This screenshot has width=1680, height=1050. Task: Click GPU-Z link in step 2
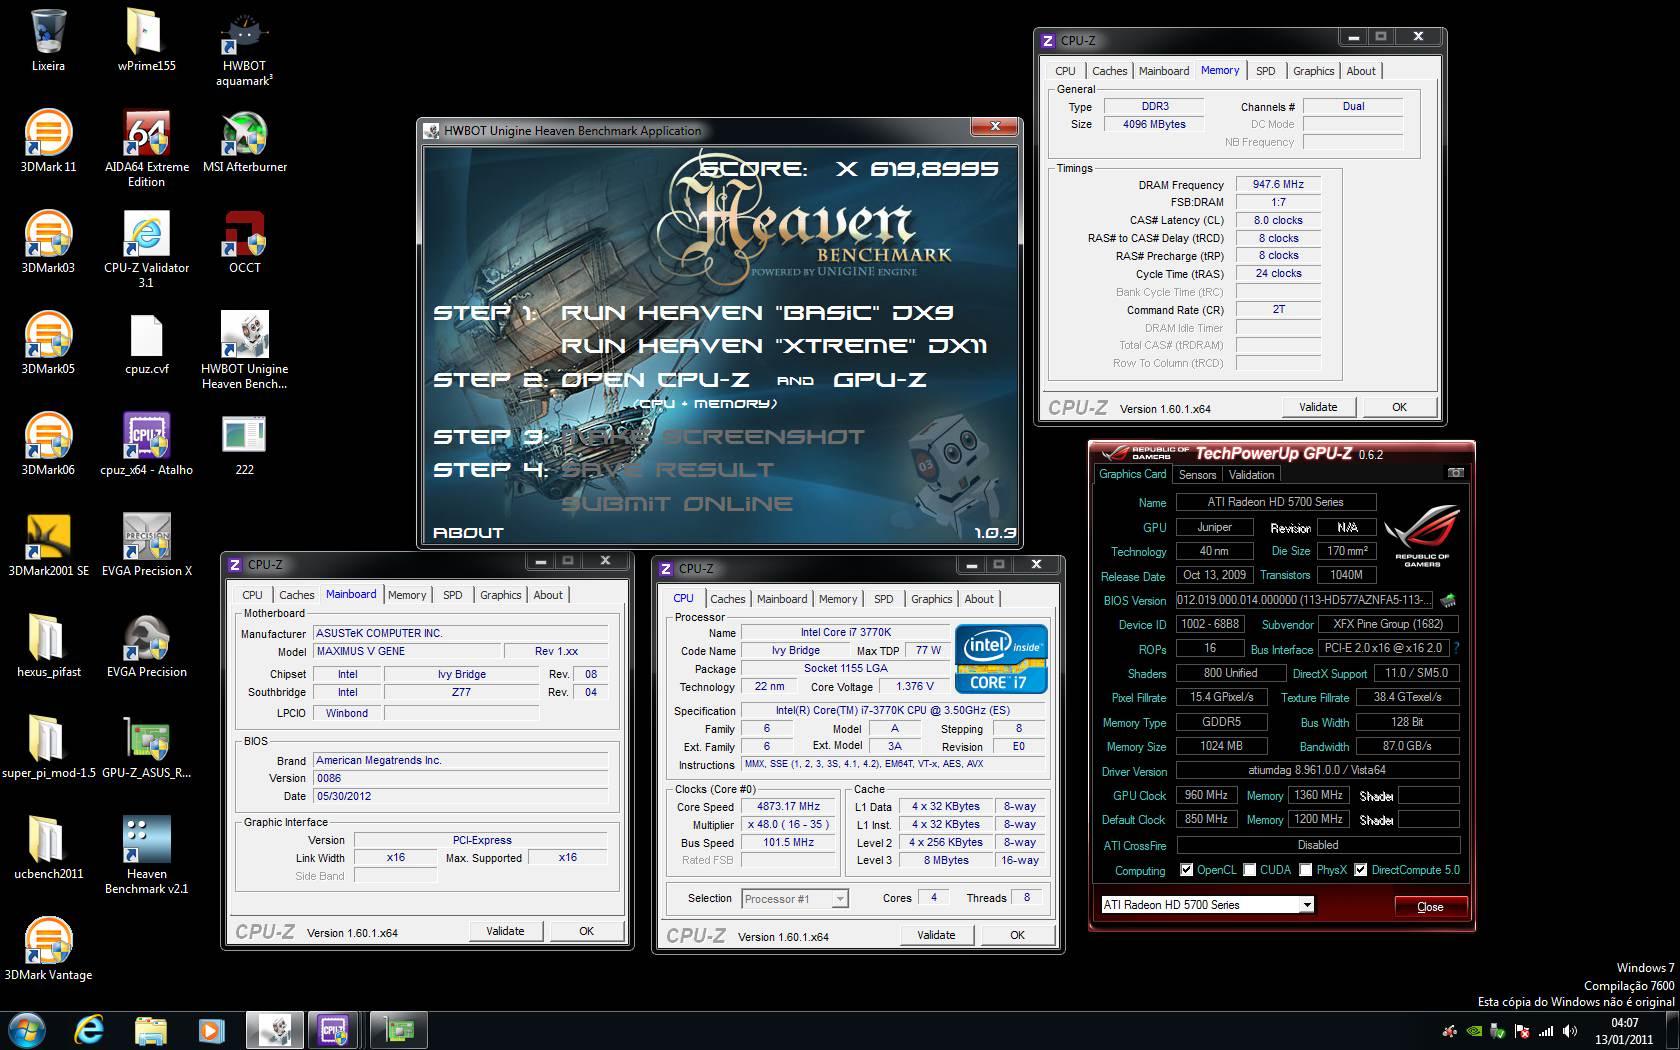(x=880, y=380)
